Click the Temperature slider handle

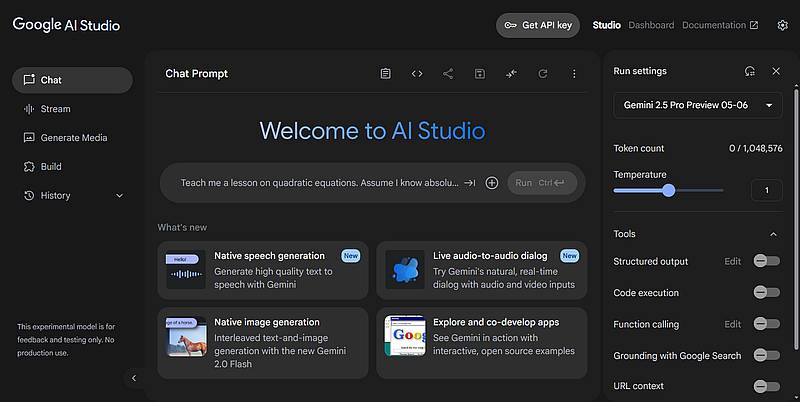[668, 190]
